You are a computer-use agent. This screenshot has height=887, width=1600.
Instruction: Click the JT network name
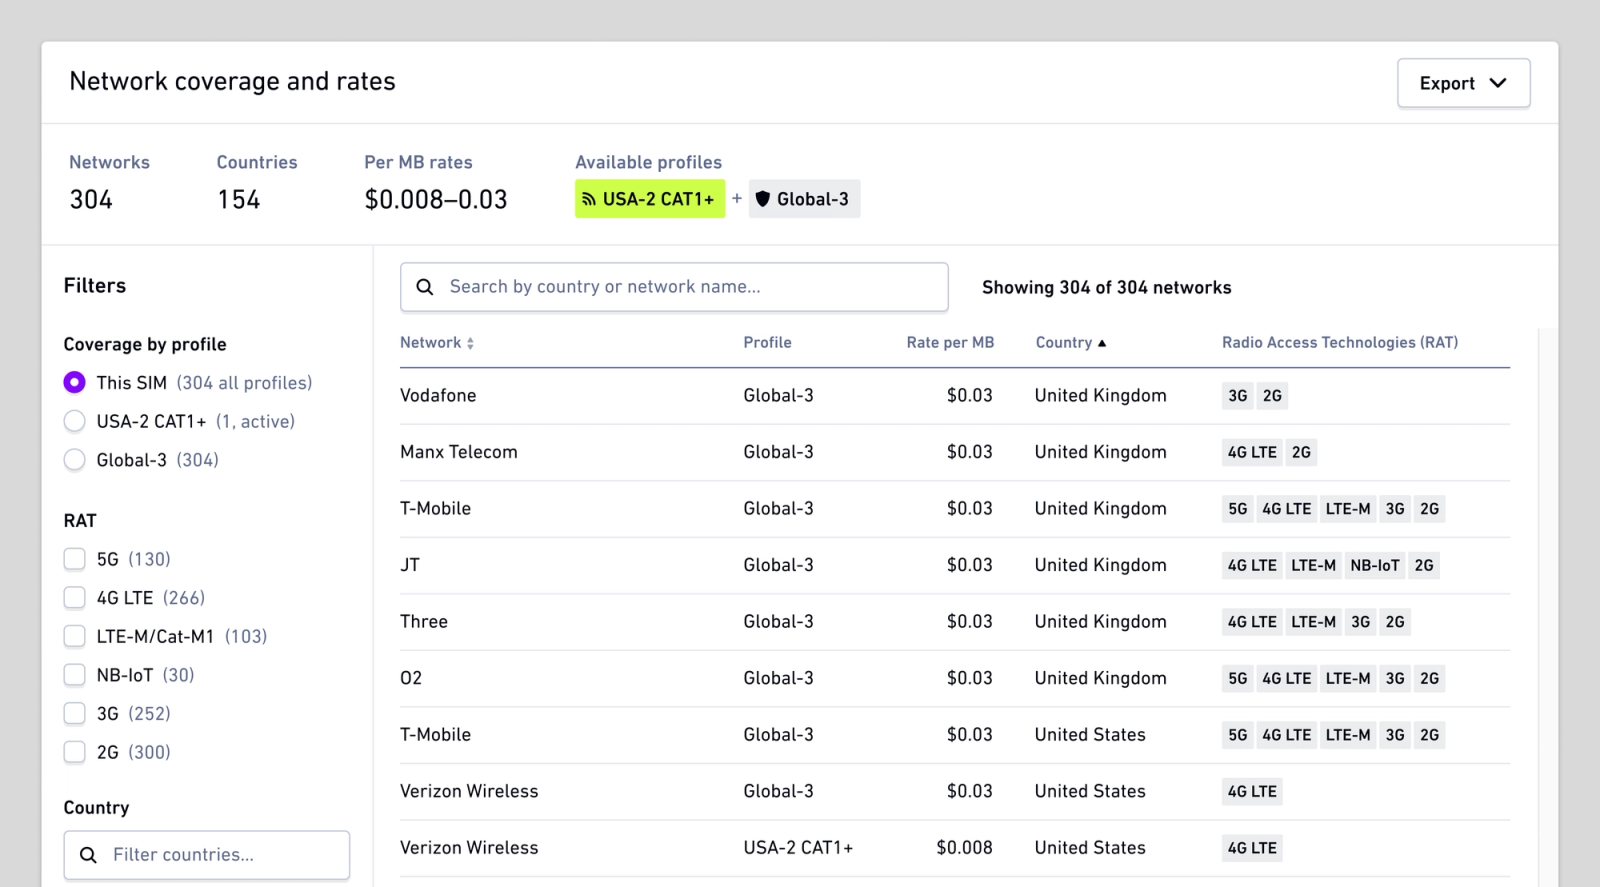coord(410,565)
